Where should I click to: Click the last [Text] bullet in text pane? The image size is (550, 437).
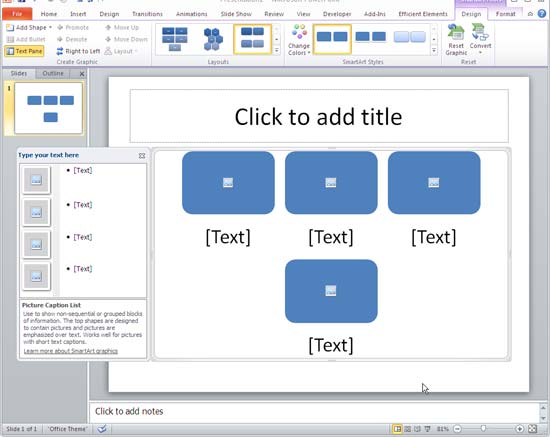coord(83,269)
